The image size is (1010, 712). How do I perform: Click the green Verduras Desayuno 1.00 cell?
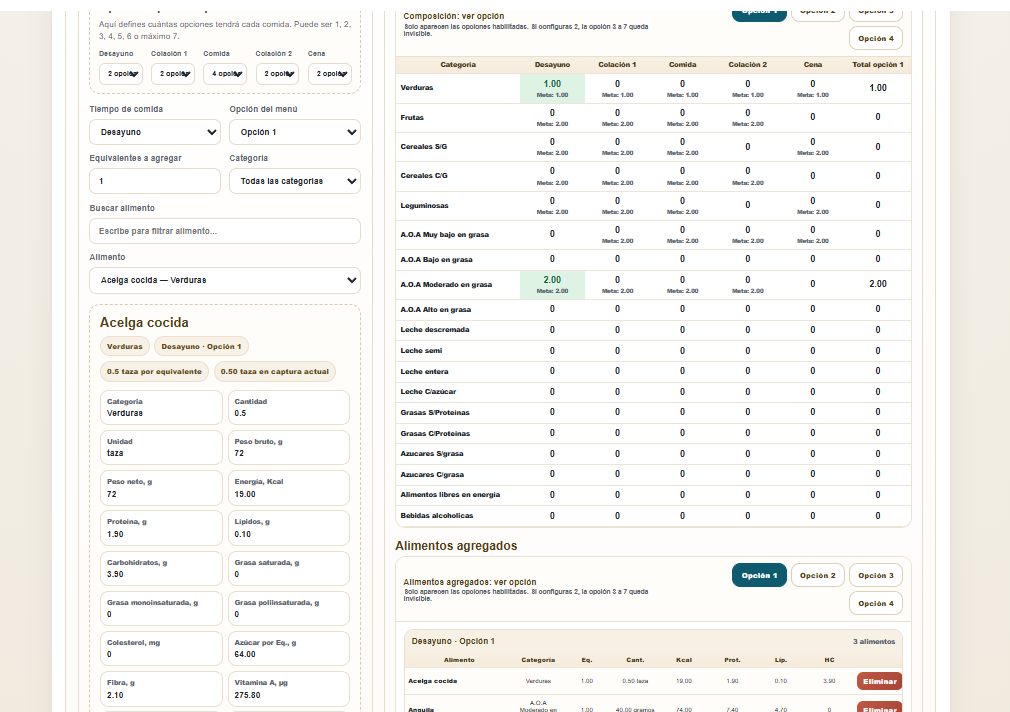(x=552, y=88)
